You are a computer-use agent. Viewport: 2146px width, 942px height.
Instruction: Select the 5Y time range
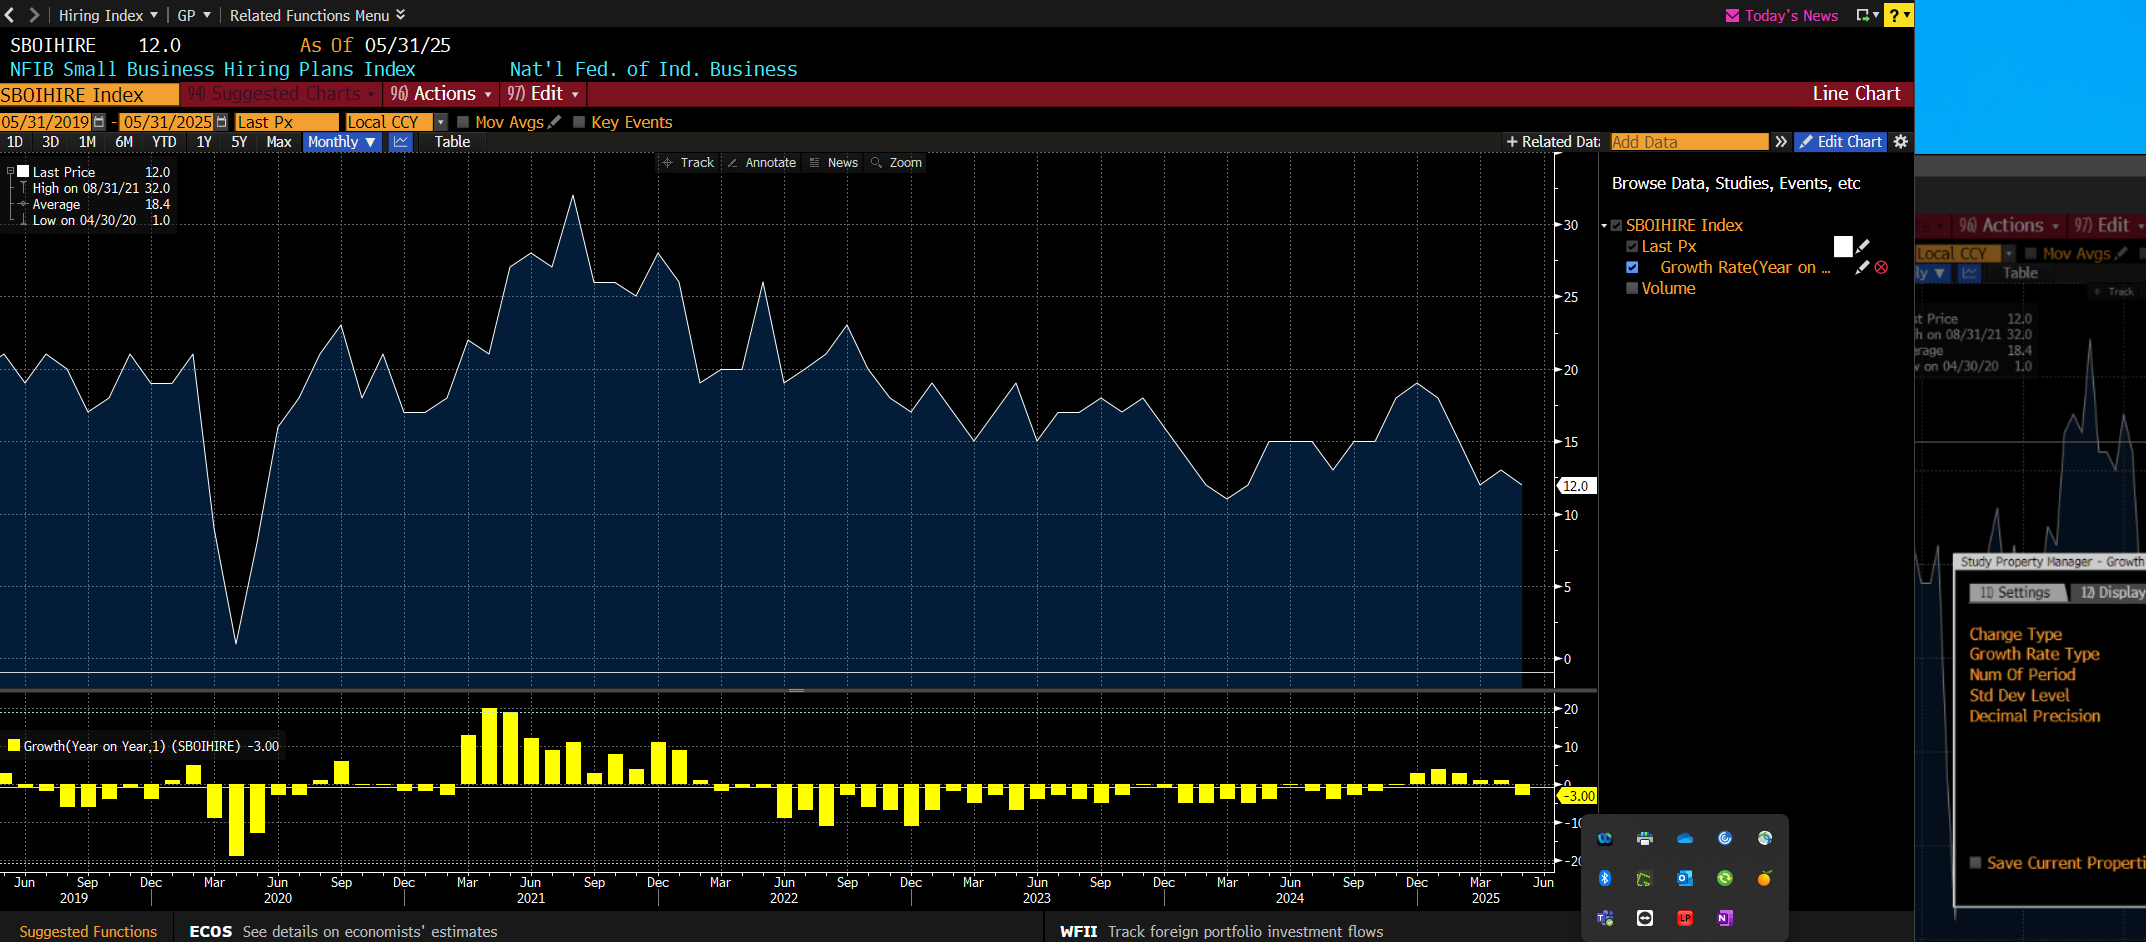click(239, 142)
